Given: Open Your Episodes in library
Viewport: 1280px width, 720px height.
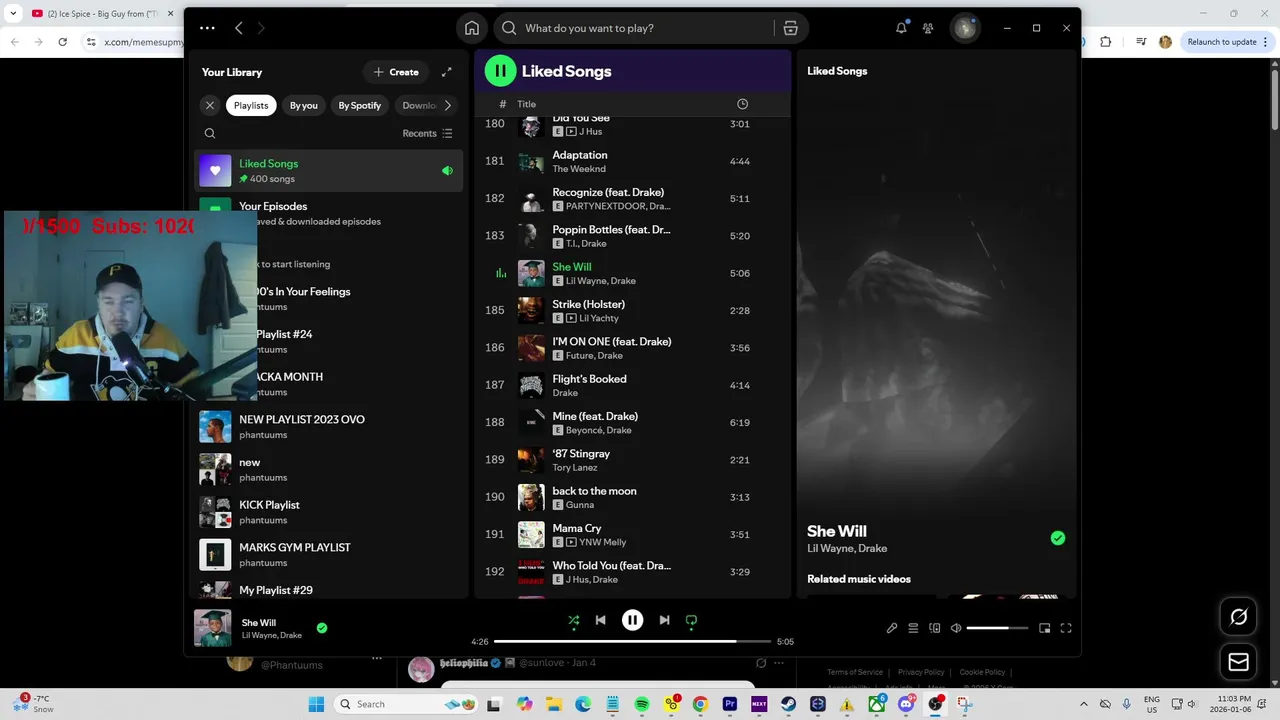Looking at the screenshot, I should click(x=328, y=213).
